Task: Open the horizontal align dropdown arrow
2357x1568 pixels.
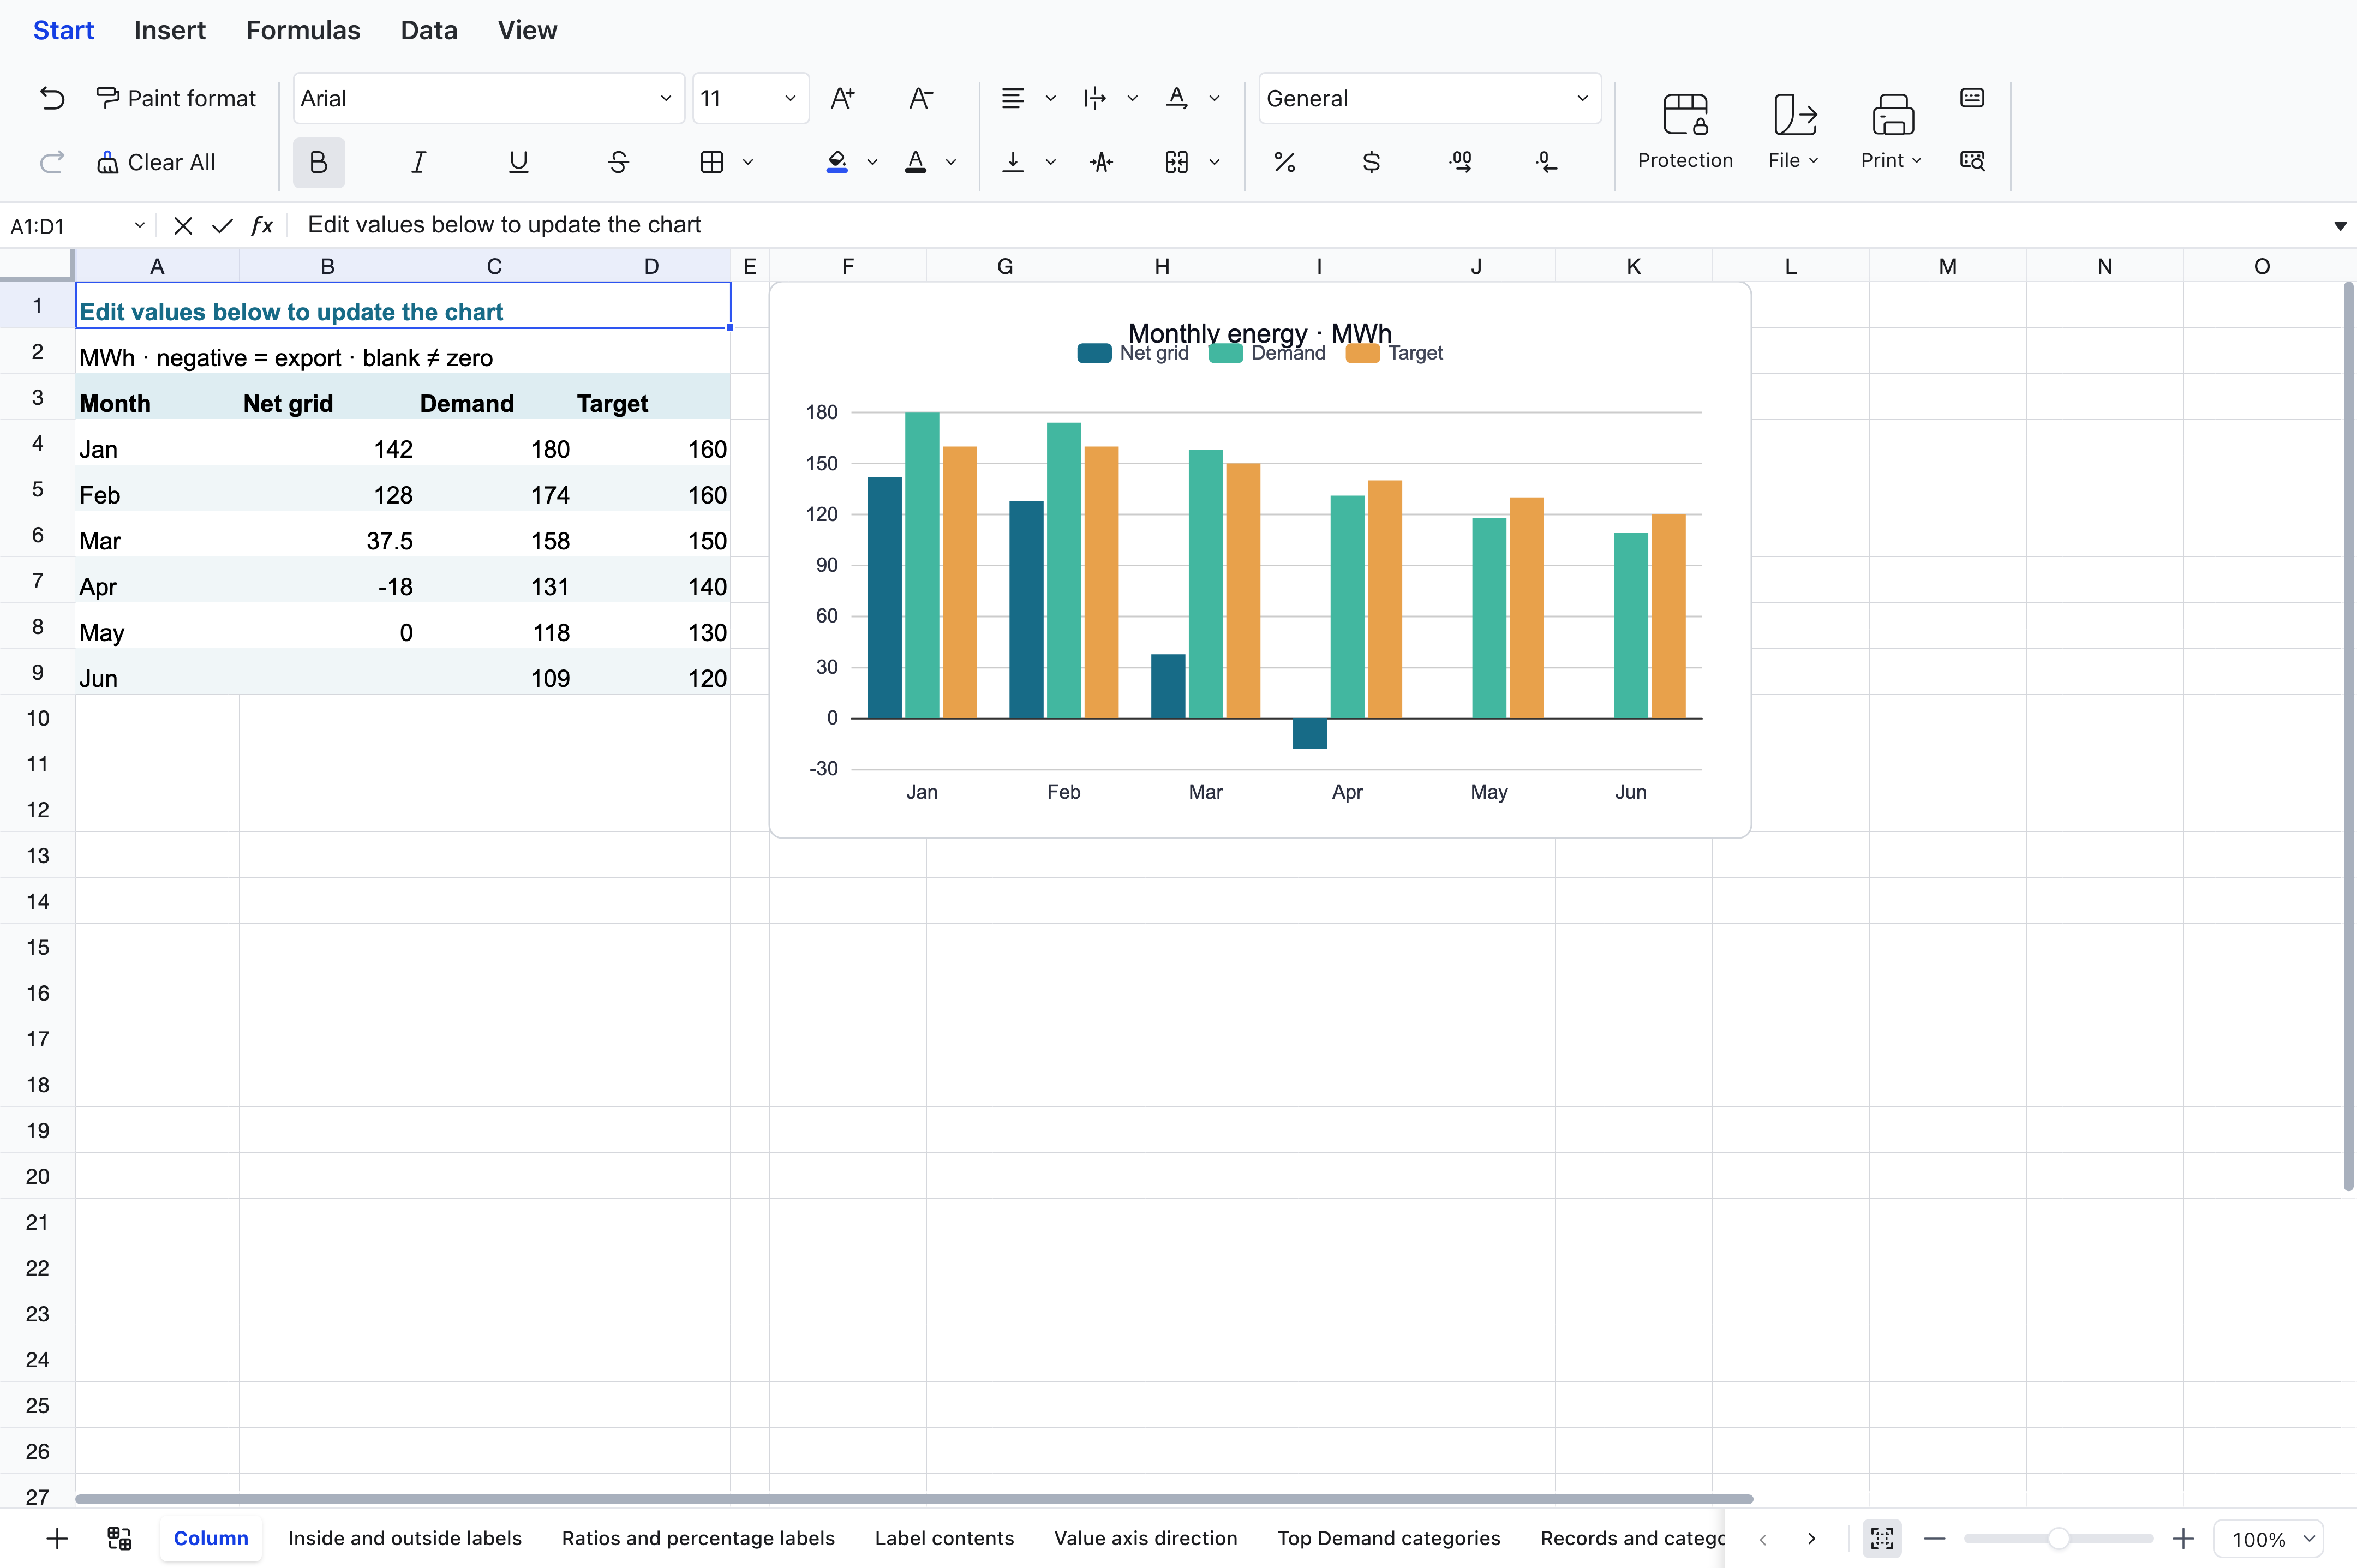Action: [1051, 98]
